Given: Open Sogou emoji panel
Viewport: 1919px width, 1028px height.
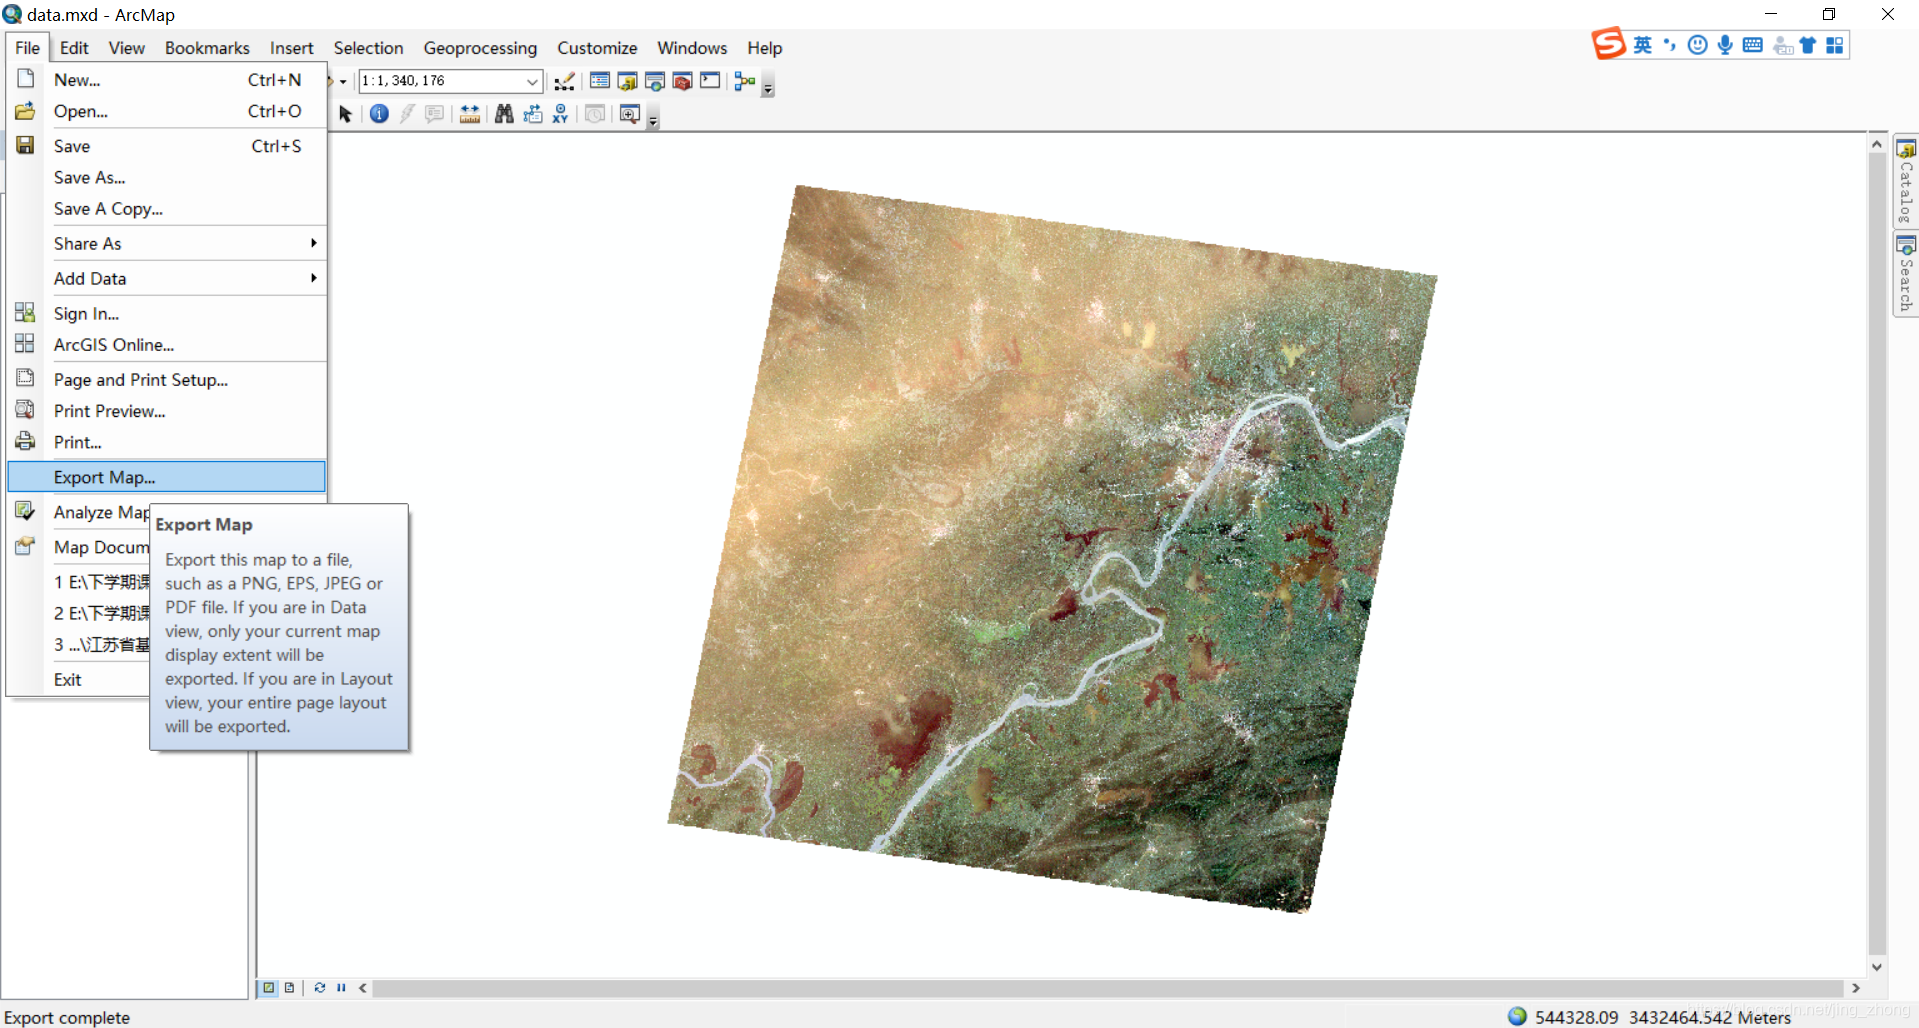Looking at the screenshot, I should tap(1697, 45).
